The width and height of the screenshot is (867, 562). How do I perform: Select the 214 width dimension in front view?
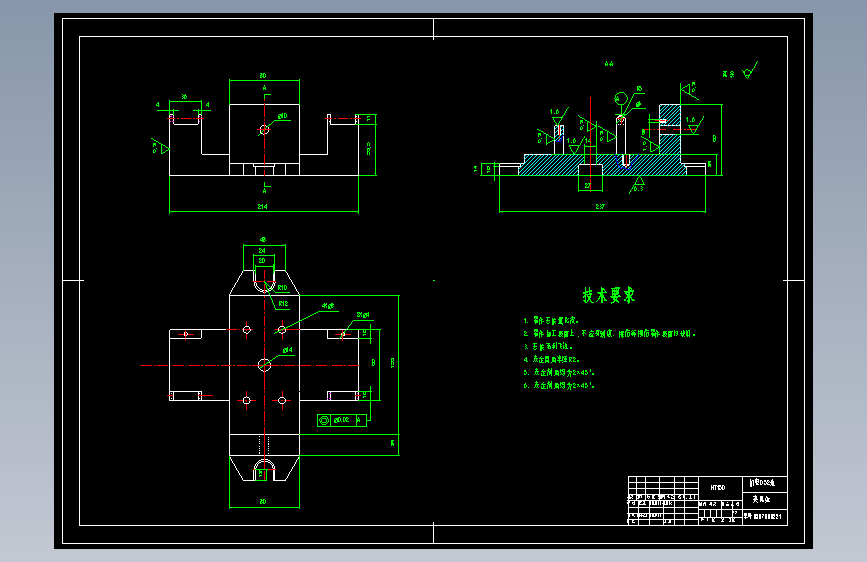pos(263,206)
